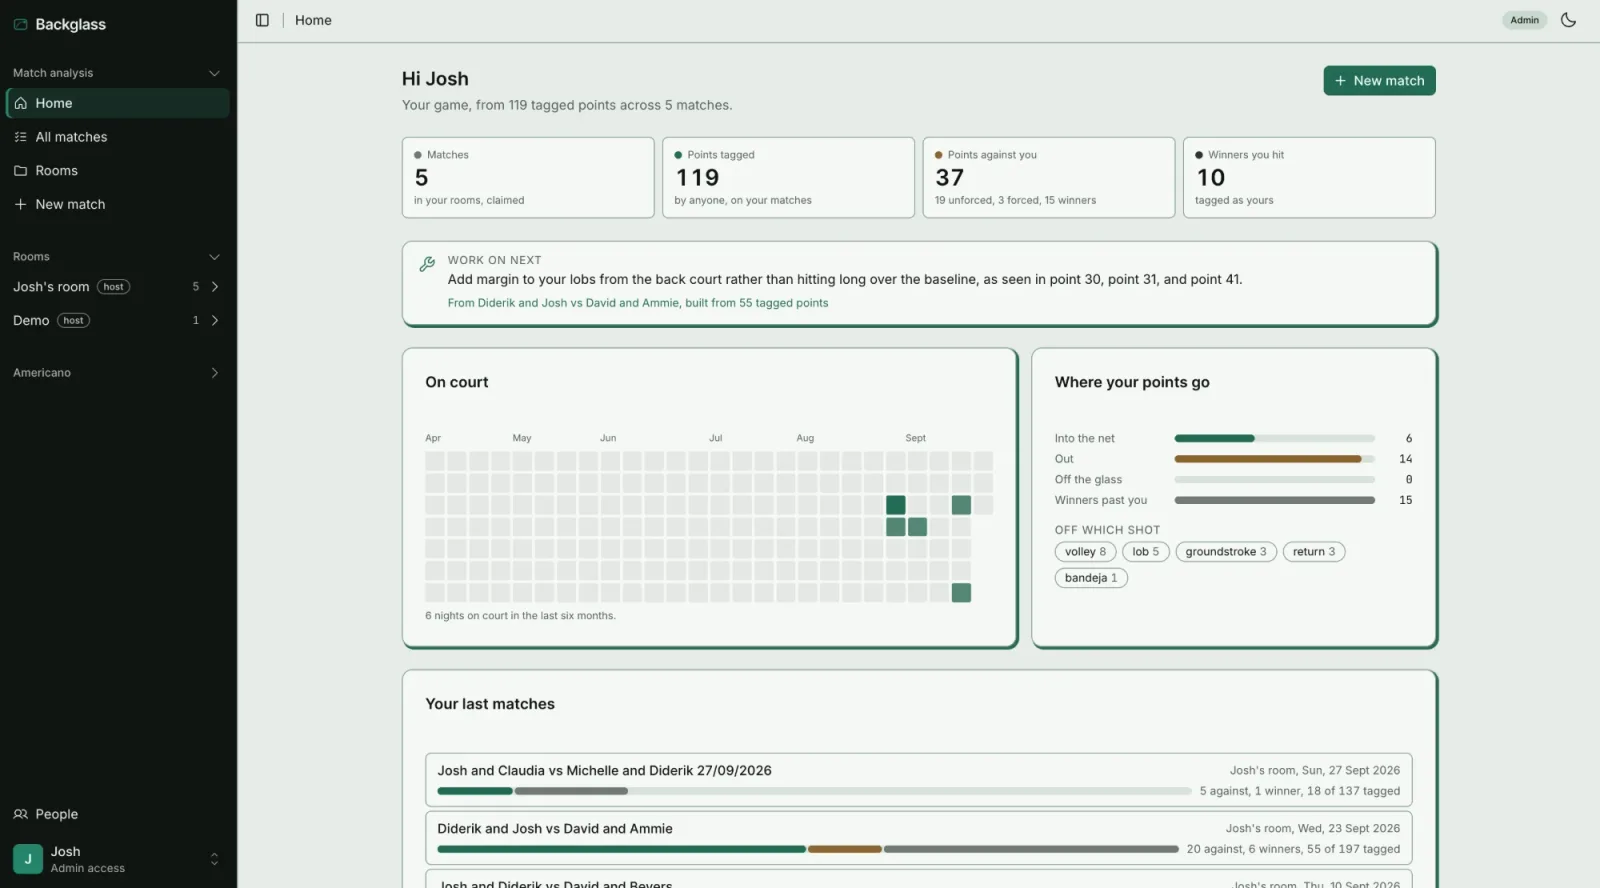Viewport: 1600px width, 888px height.
Task: Select the volley 8 chip
Action: point(1085,552)
